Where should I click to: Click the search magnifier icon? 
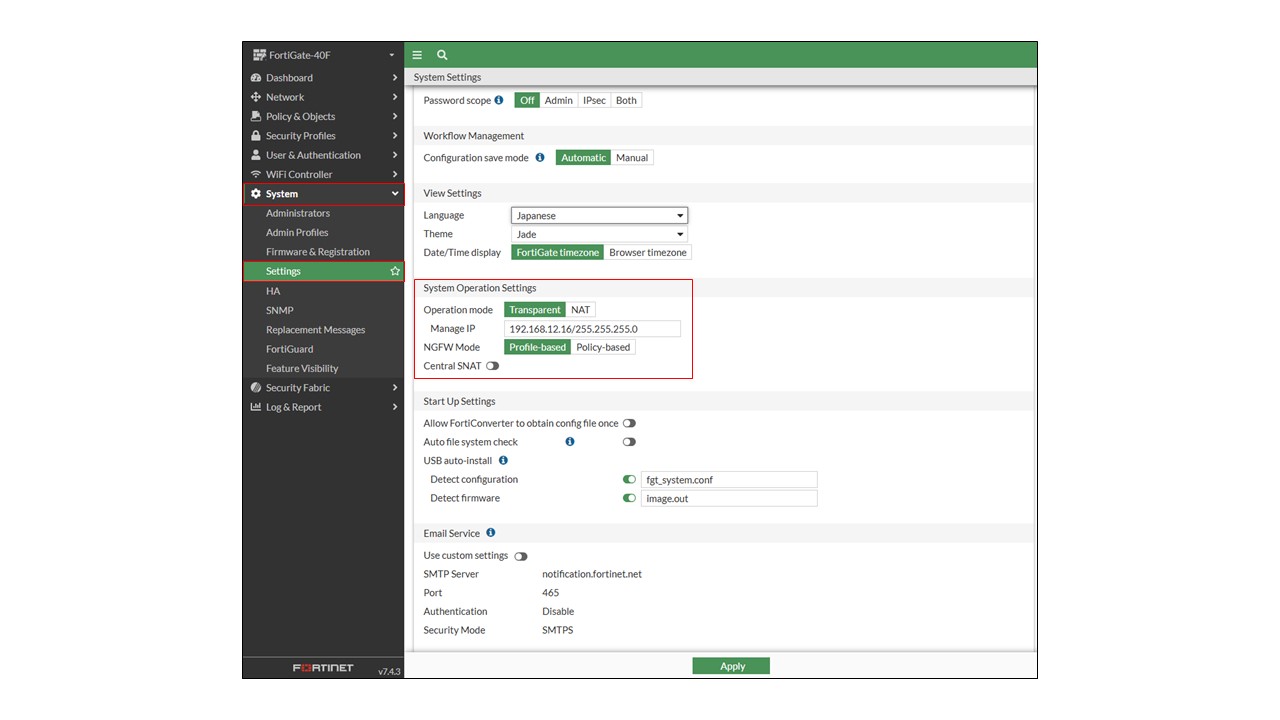442,55
